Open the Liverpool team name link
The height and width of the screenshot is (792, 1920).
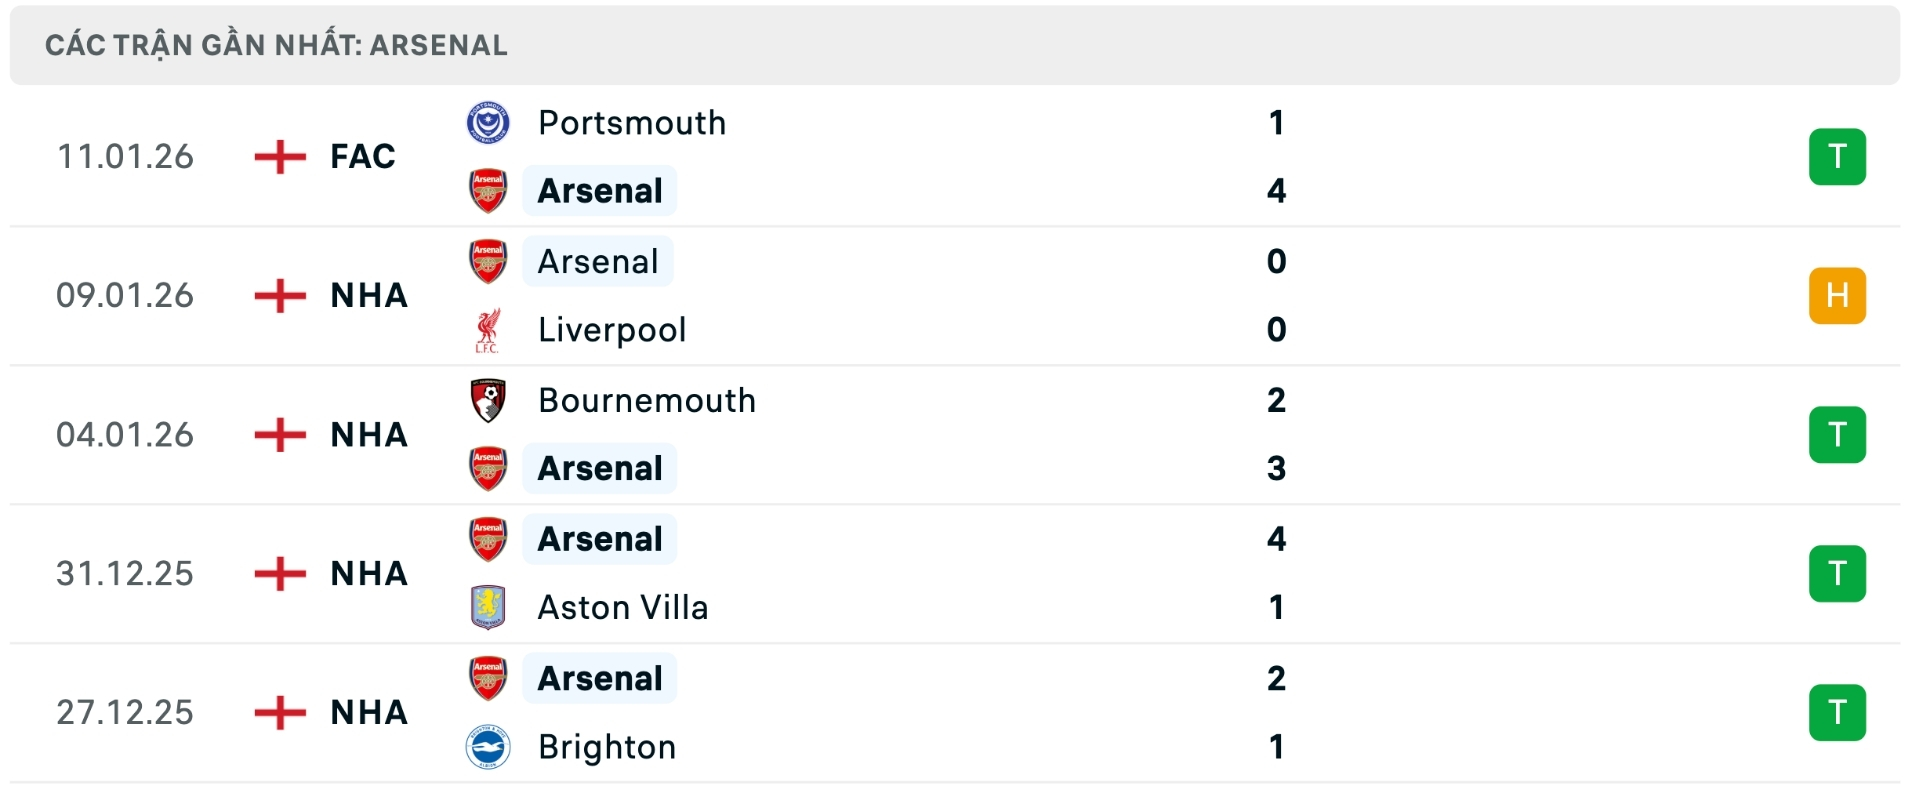611,329
